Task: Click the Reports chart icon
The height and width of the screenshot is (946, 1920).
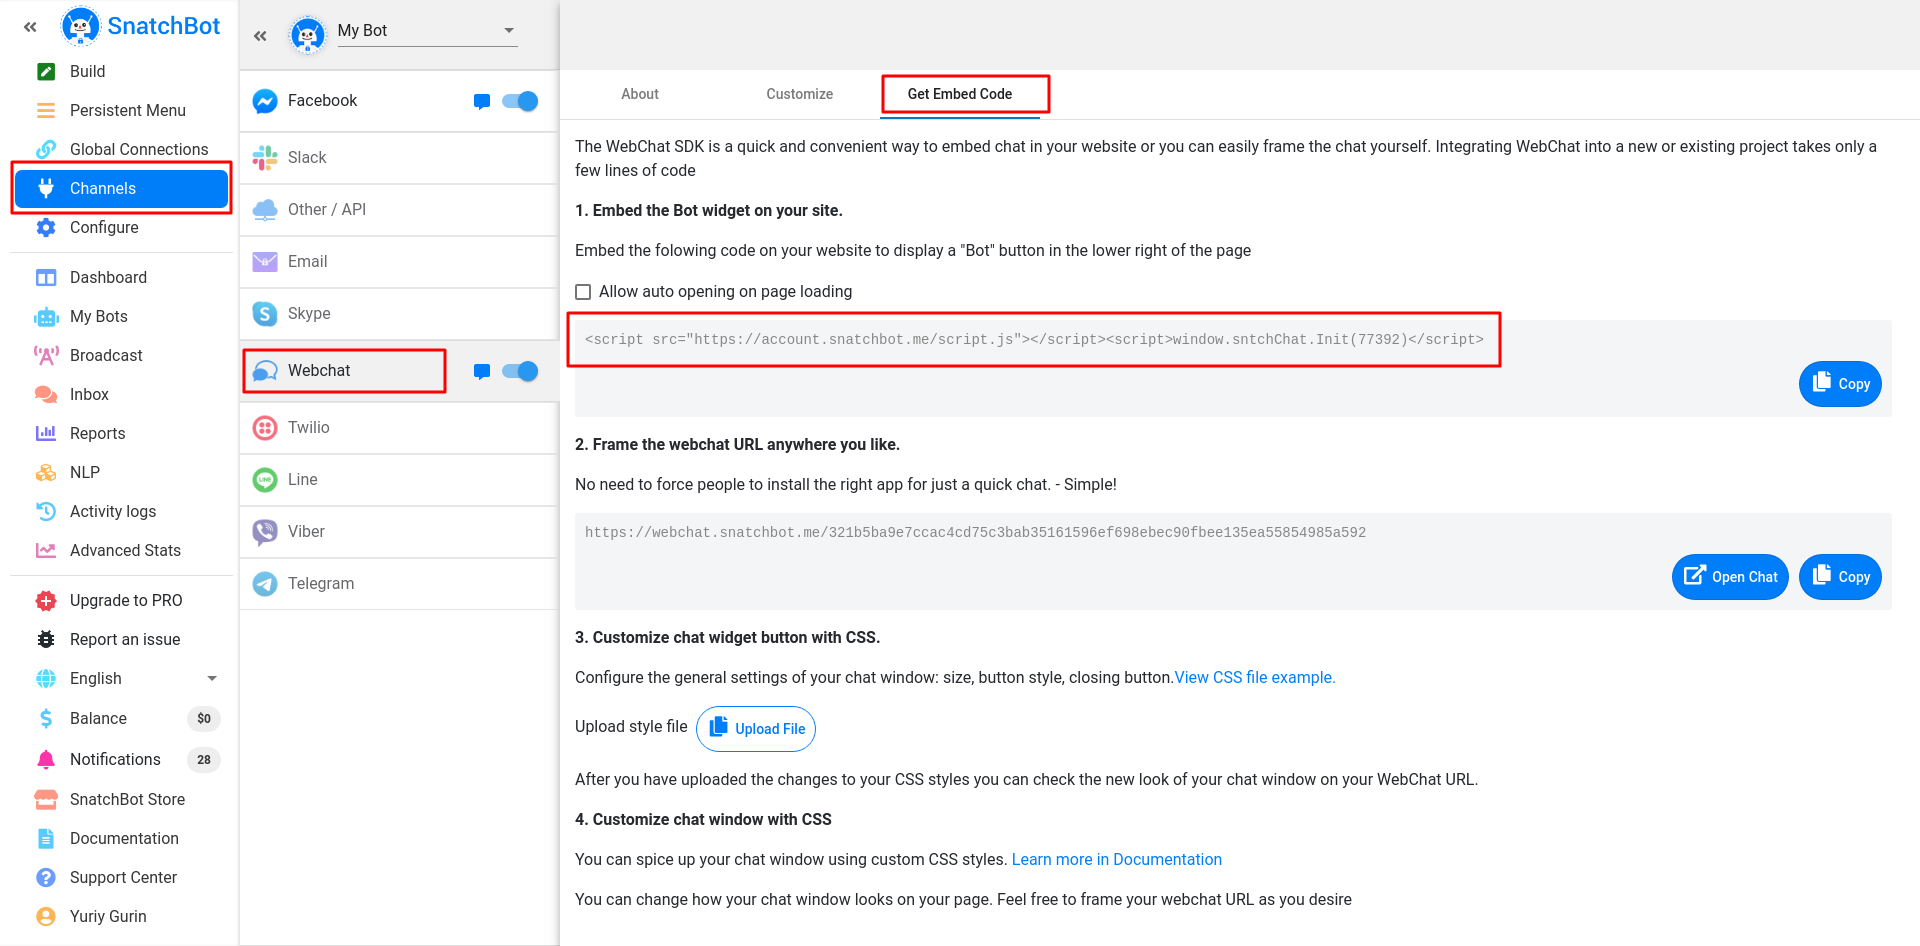Action: point(46,433)
